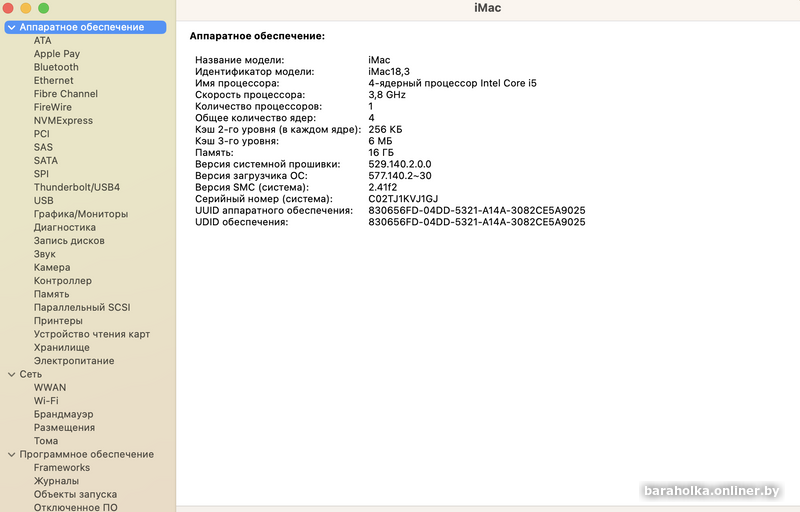Click the Название модели label

tap(239, 60)
